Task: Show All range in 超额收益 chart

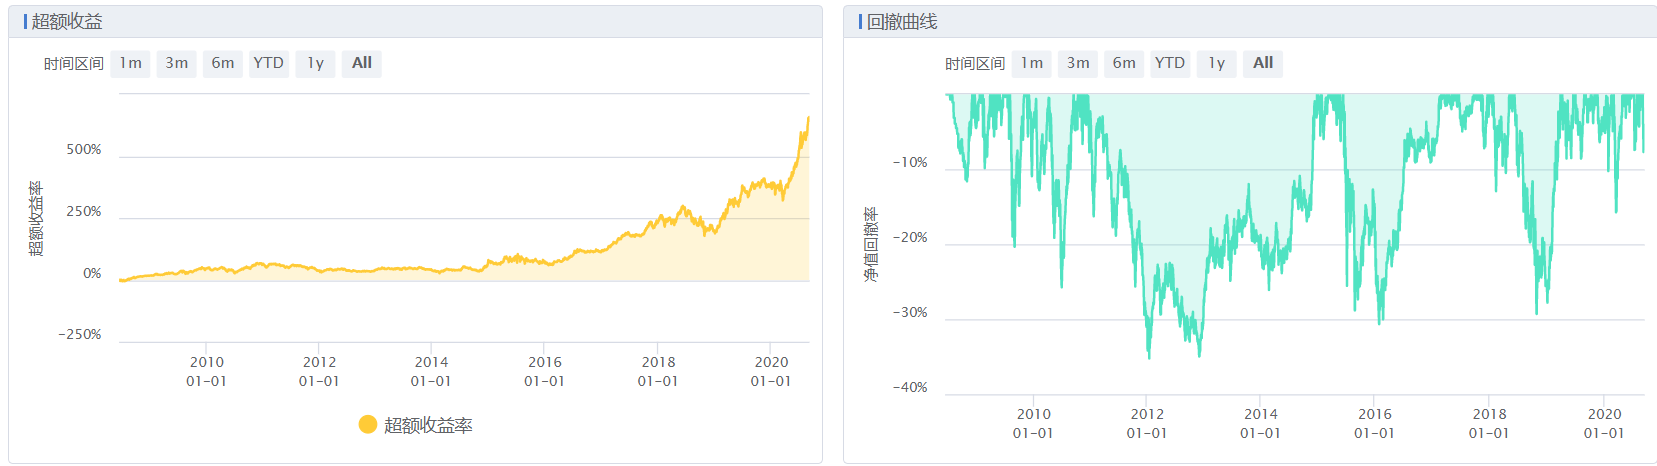Action: [361, 63]
